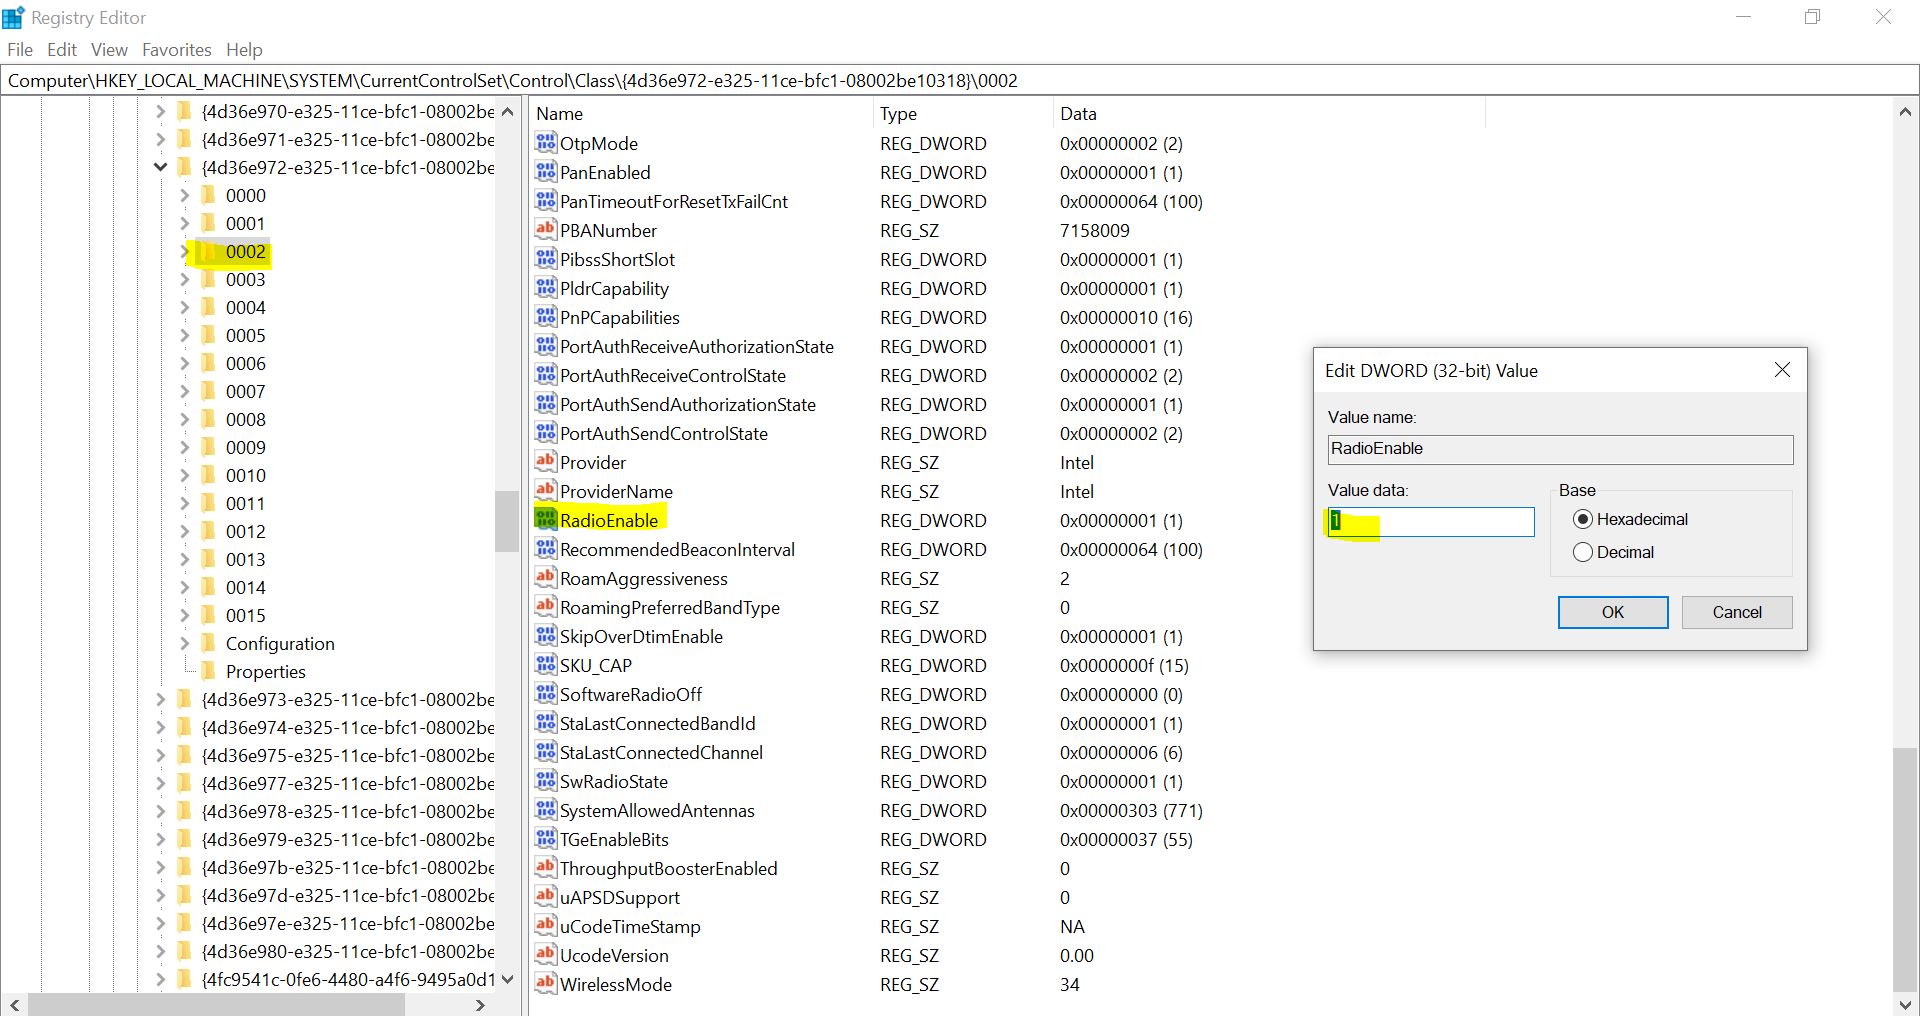The image size is (1920, 1016).
Task: Click the DWORD icon beside RecommendedBeaconInterval
Action: coord(545,548)
